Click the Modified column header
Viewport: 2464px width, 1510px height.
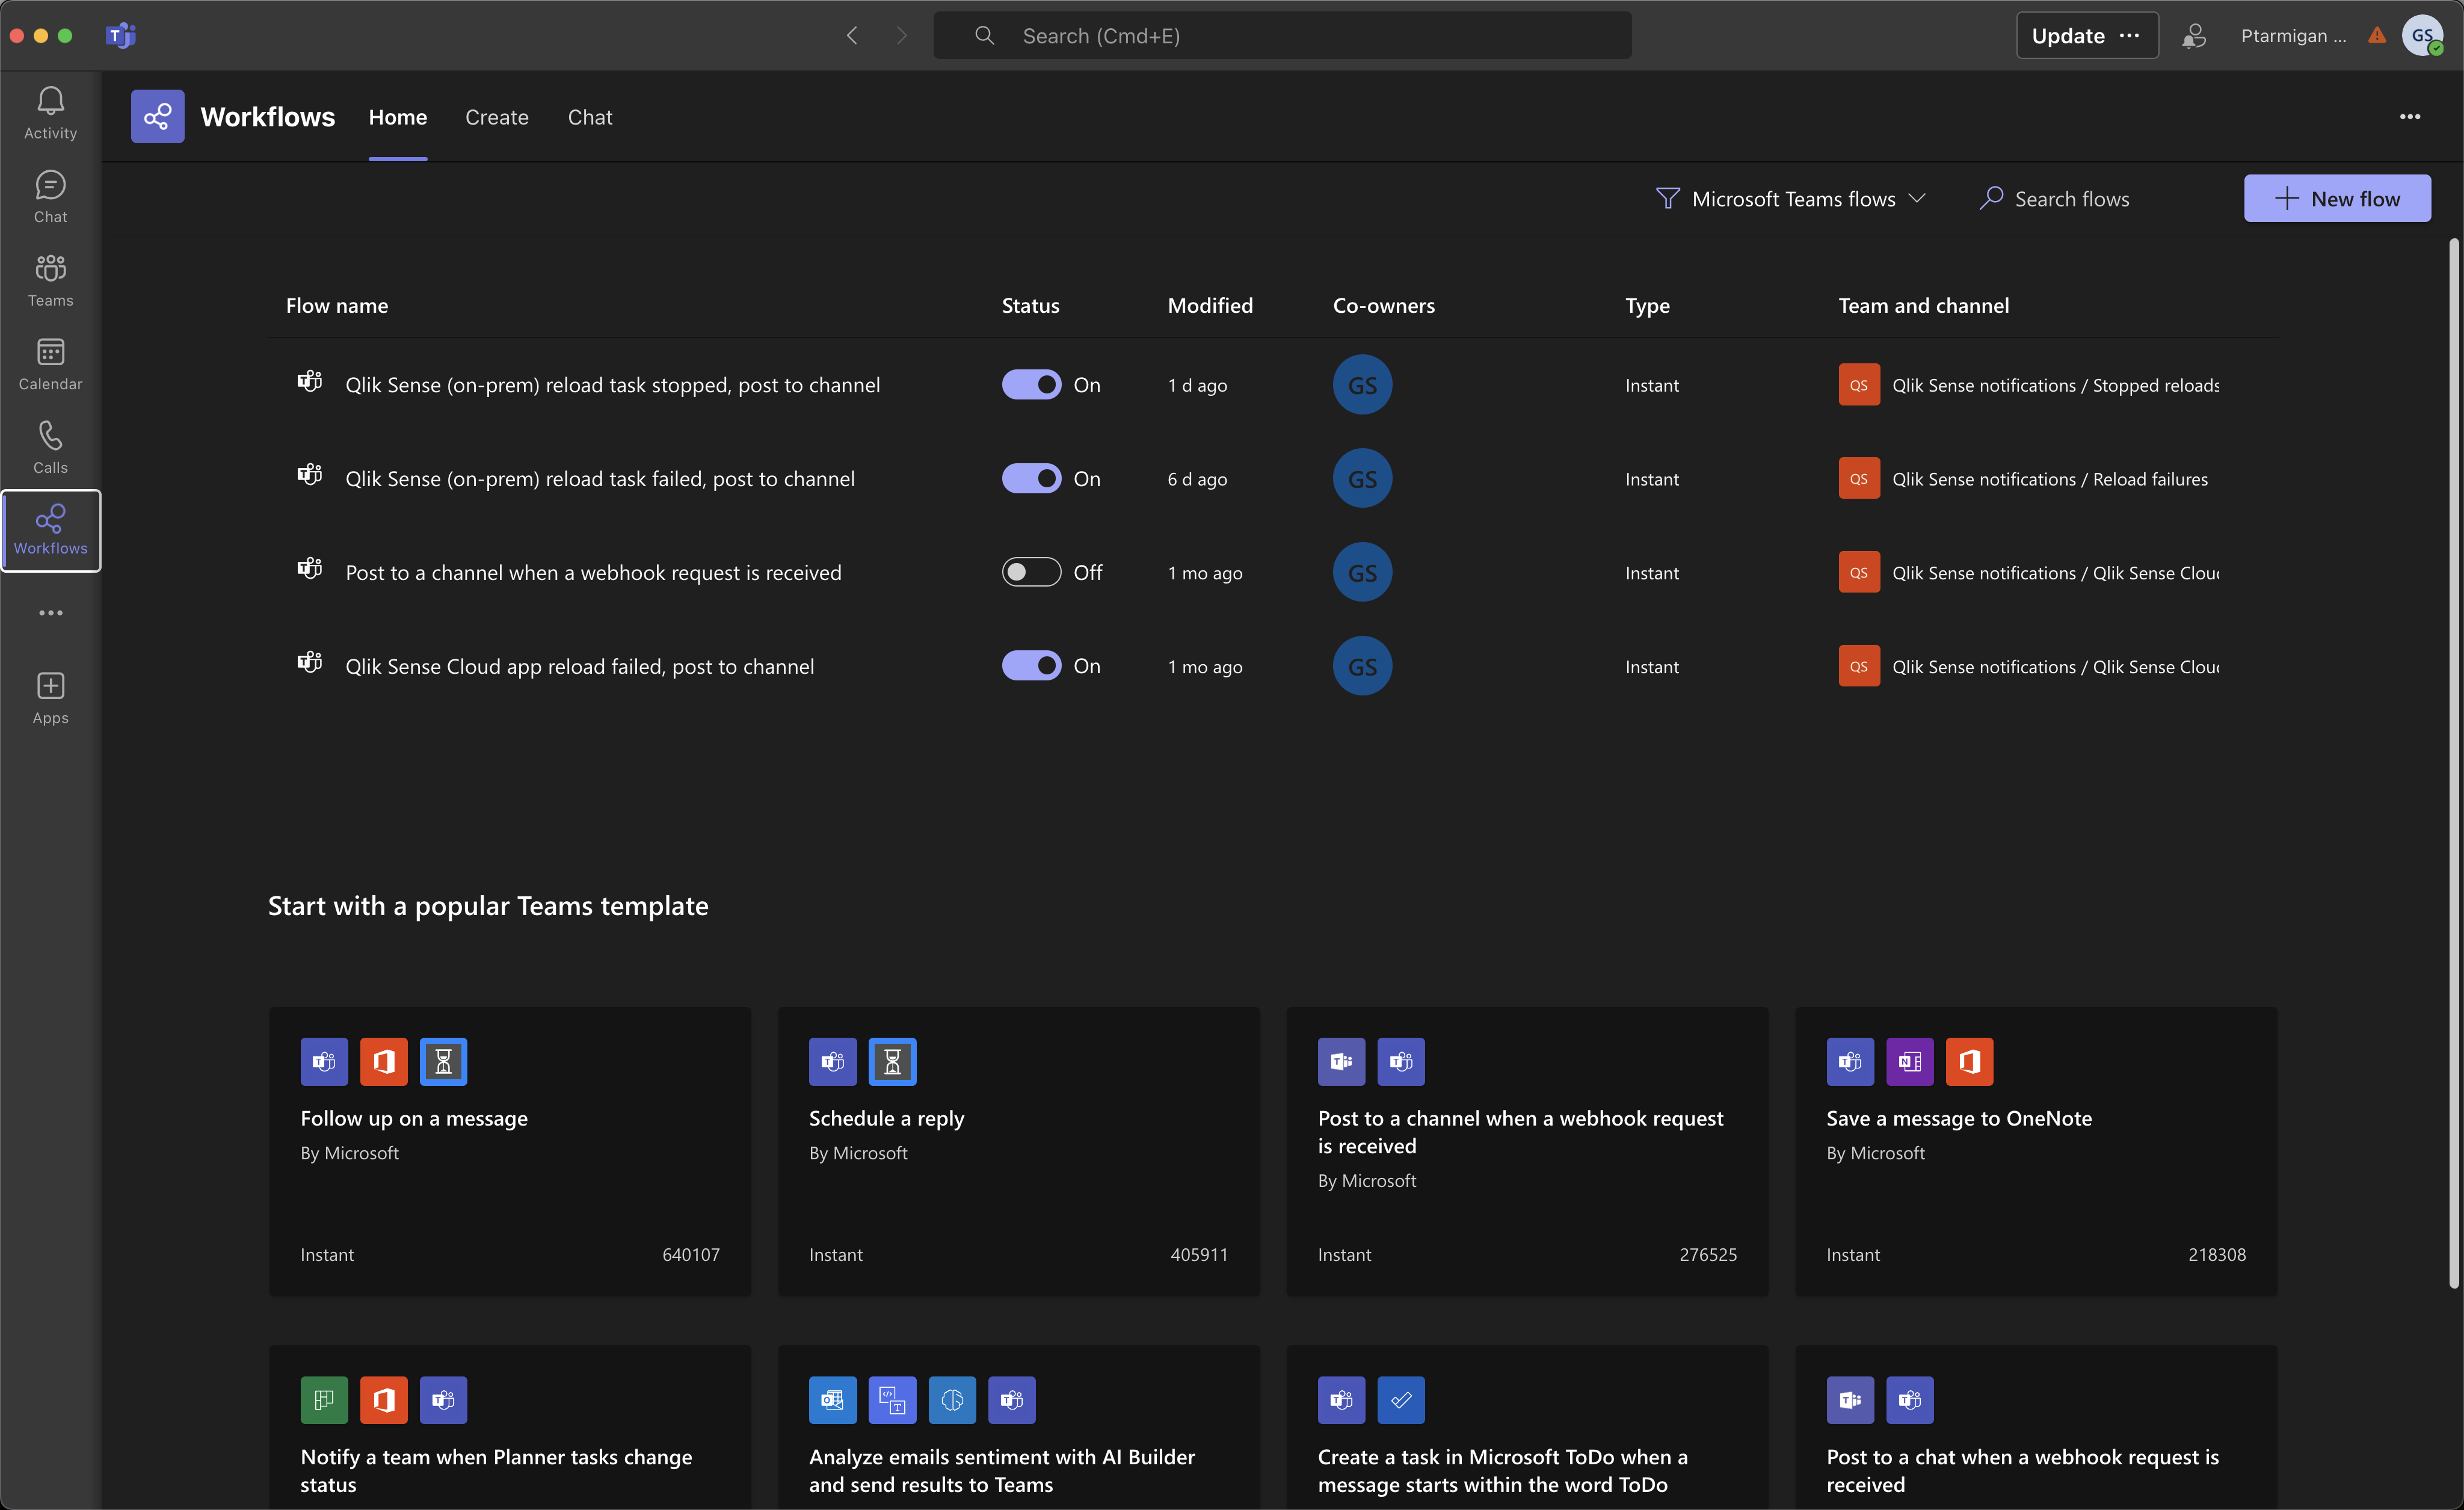[1210, 306]
